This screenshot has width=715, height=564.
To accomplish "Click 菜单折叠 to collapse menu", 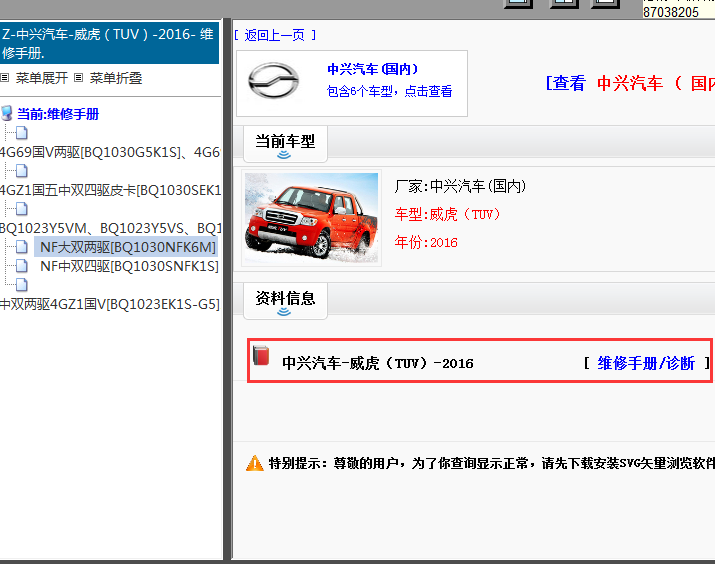I will click(116, 78).
